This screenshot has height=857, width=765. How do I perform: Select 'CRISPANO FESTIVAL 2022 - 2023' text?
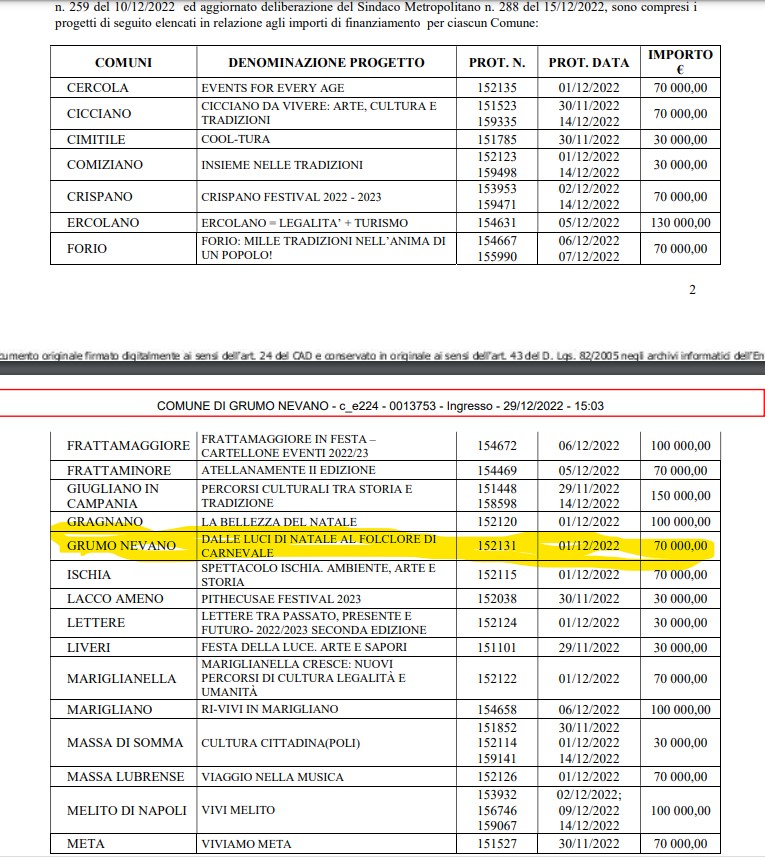[291, 197]
